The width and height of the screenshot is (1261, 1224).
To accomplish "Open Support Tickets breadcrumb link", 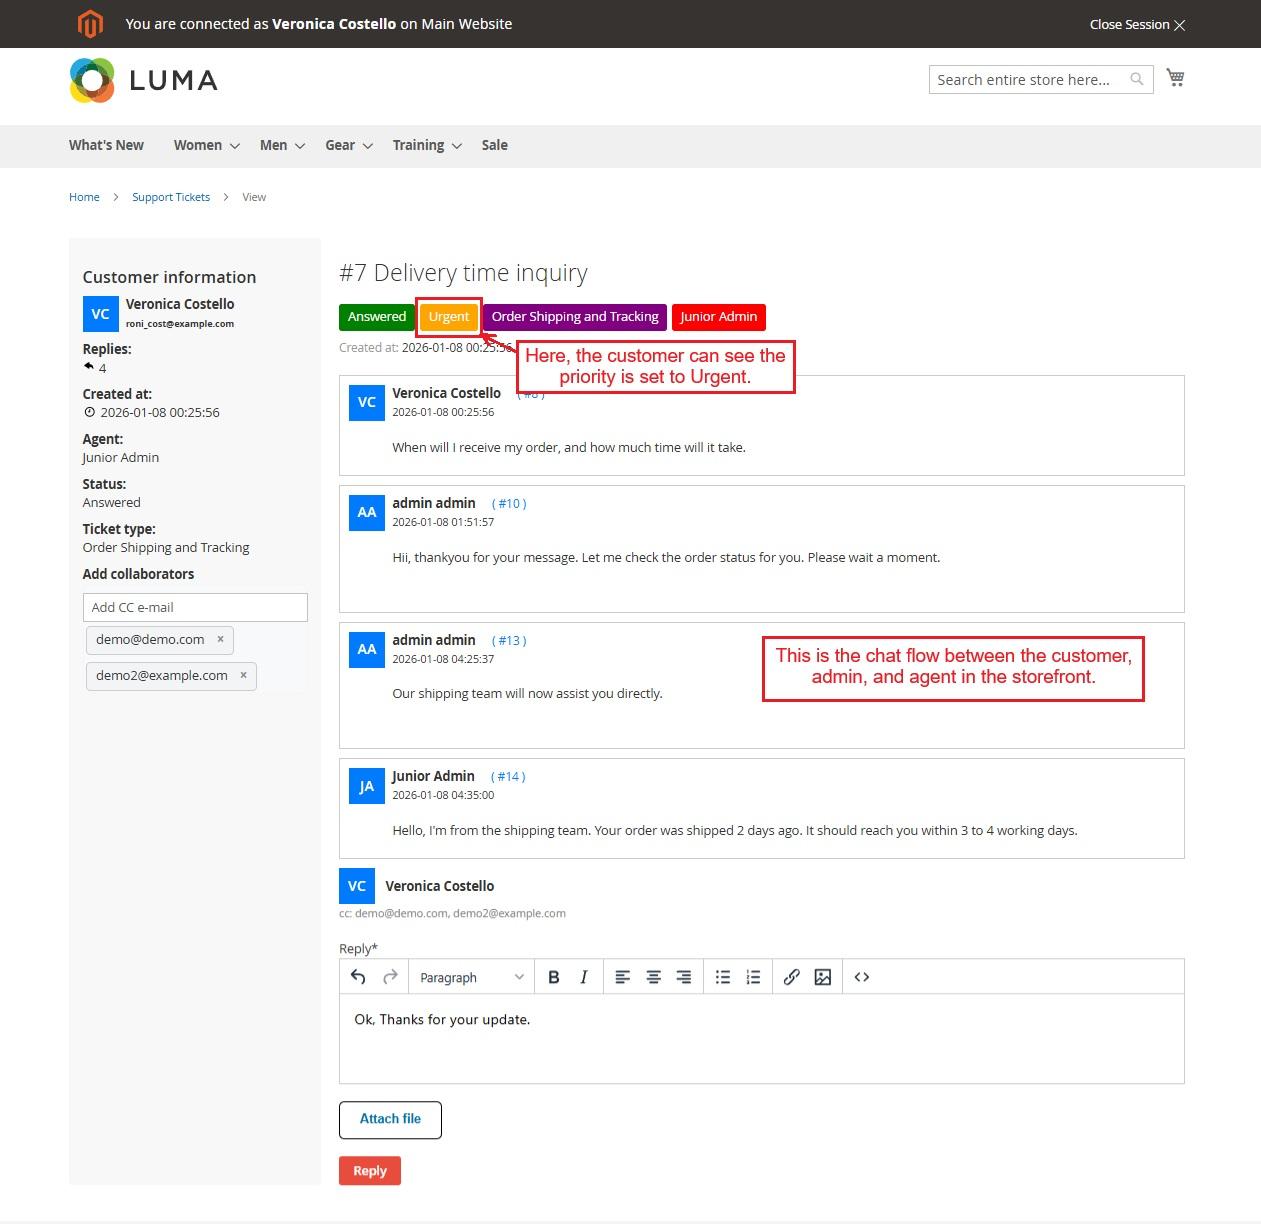I will click(x=171, y=197).
